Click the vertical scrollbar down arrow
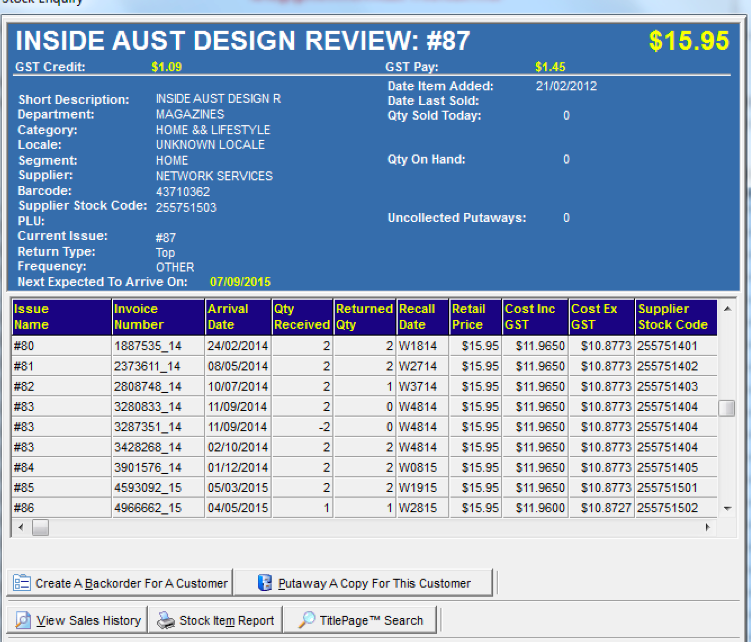Image resolution: width=751 pixels, height=642 pixels. coord(727,509)
